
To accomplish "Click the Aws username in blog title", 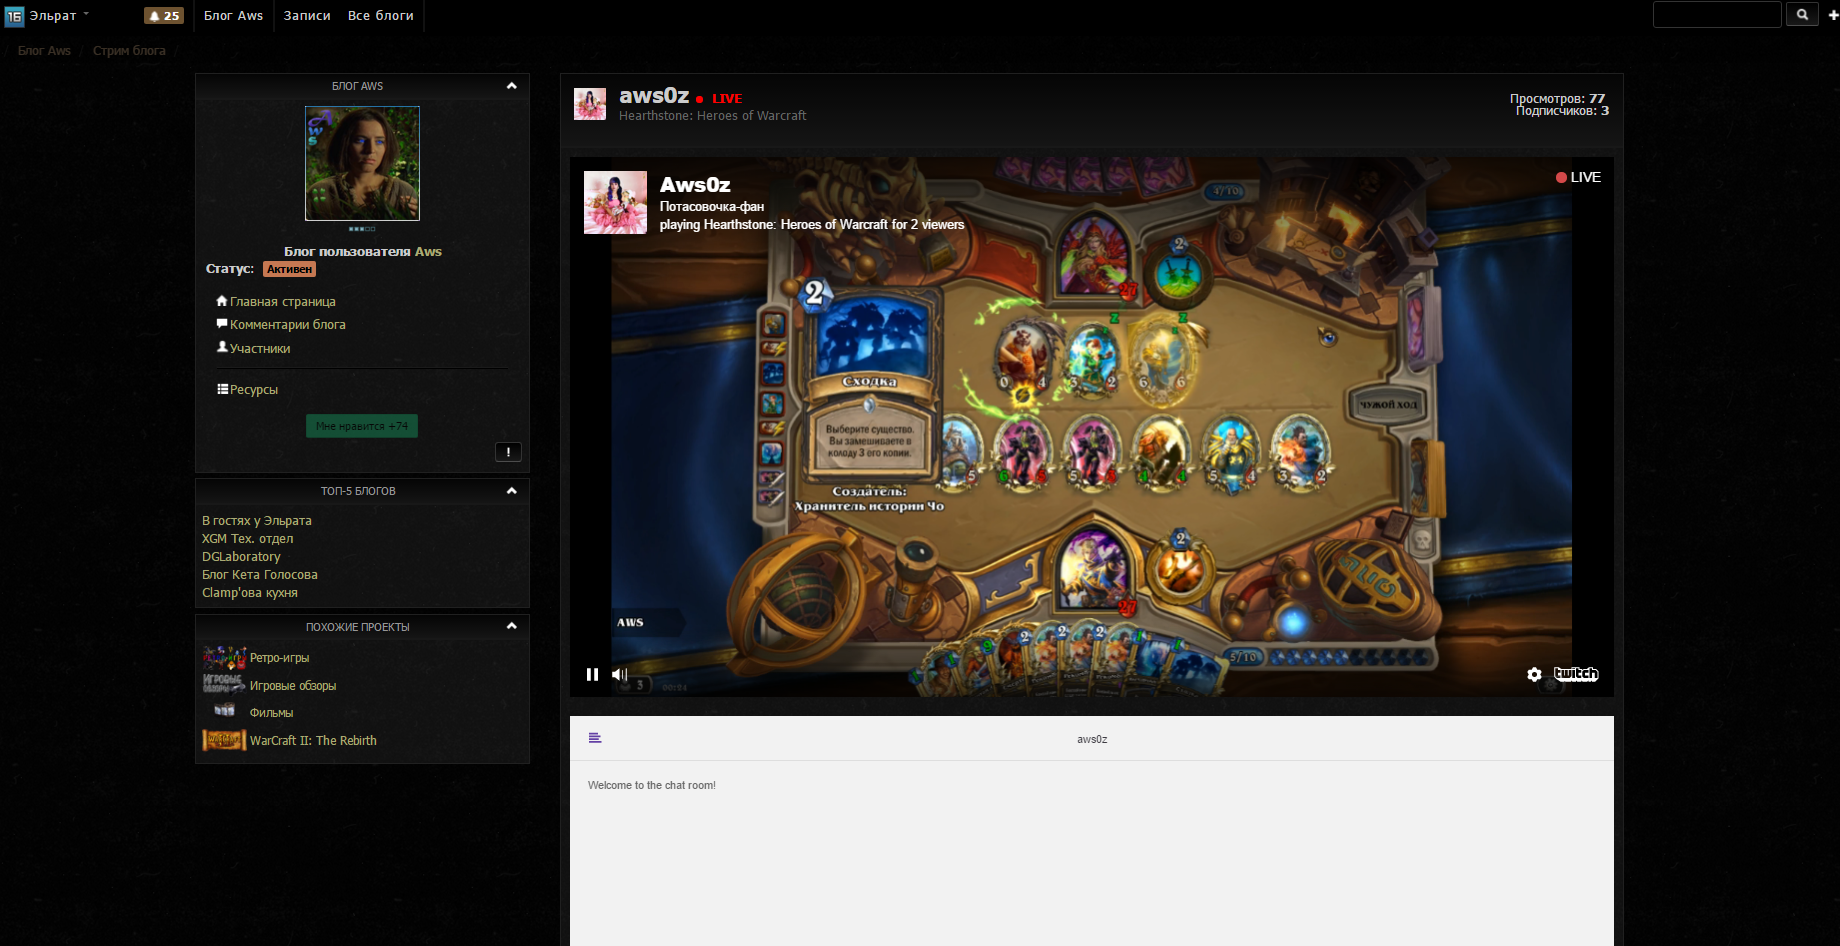I will coord(428,252).
